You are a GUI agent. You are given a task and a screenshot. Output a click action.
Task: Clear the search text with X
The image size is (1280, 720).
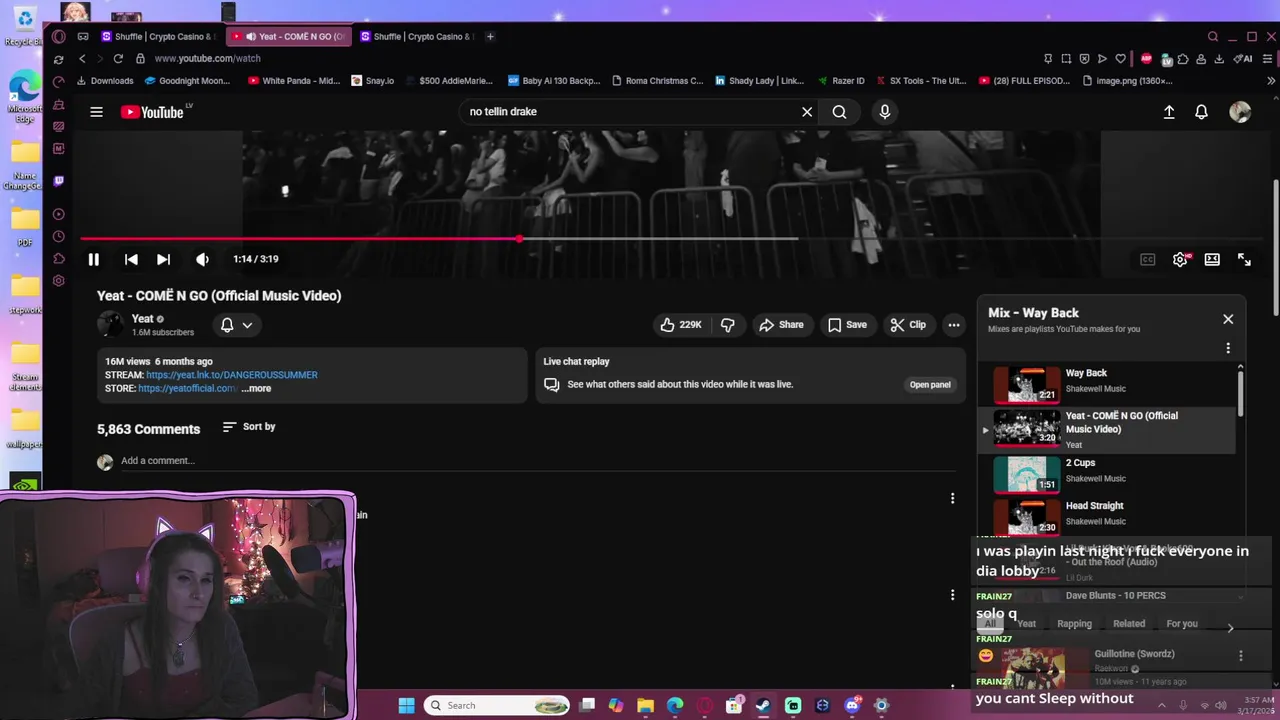[807, 112]
